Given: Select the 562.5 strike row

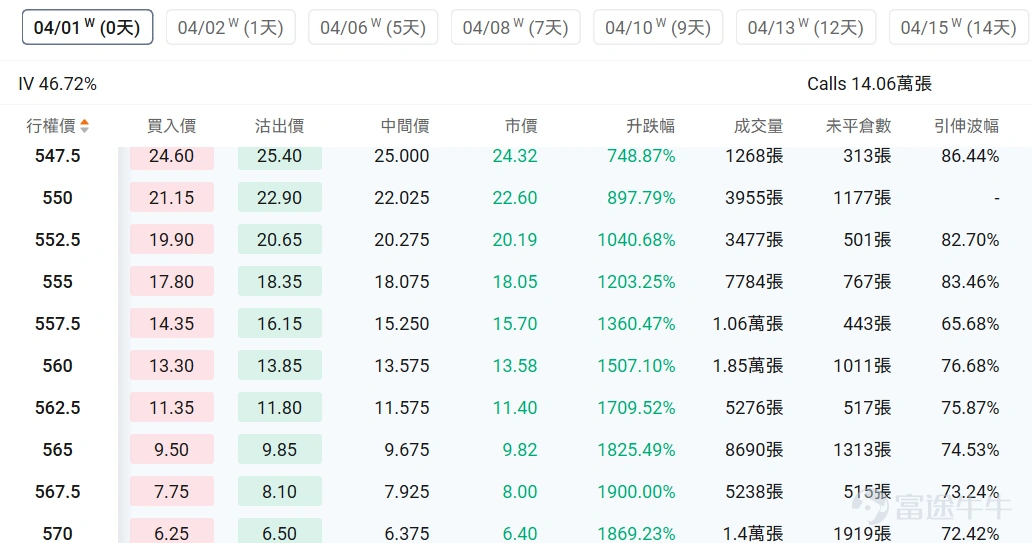Looking at the screenshot, I should click(x=516, y=408).
